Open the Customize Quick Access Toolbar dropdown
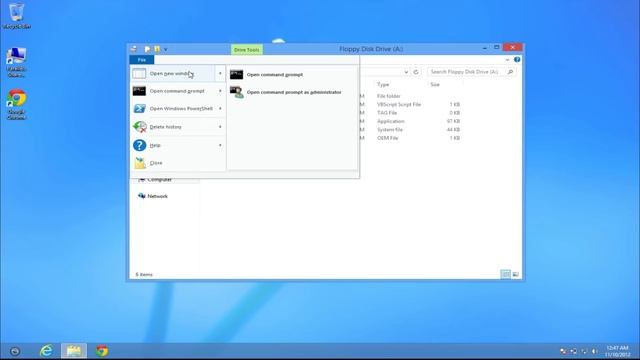Image resolution: width=640 pixels, height=360 pixels. pos(165,49)
